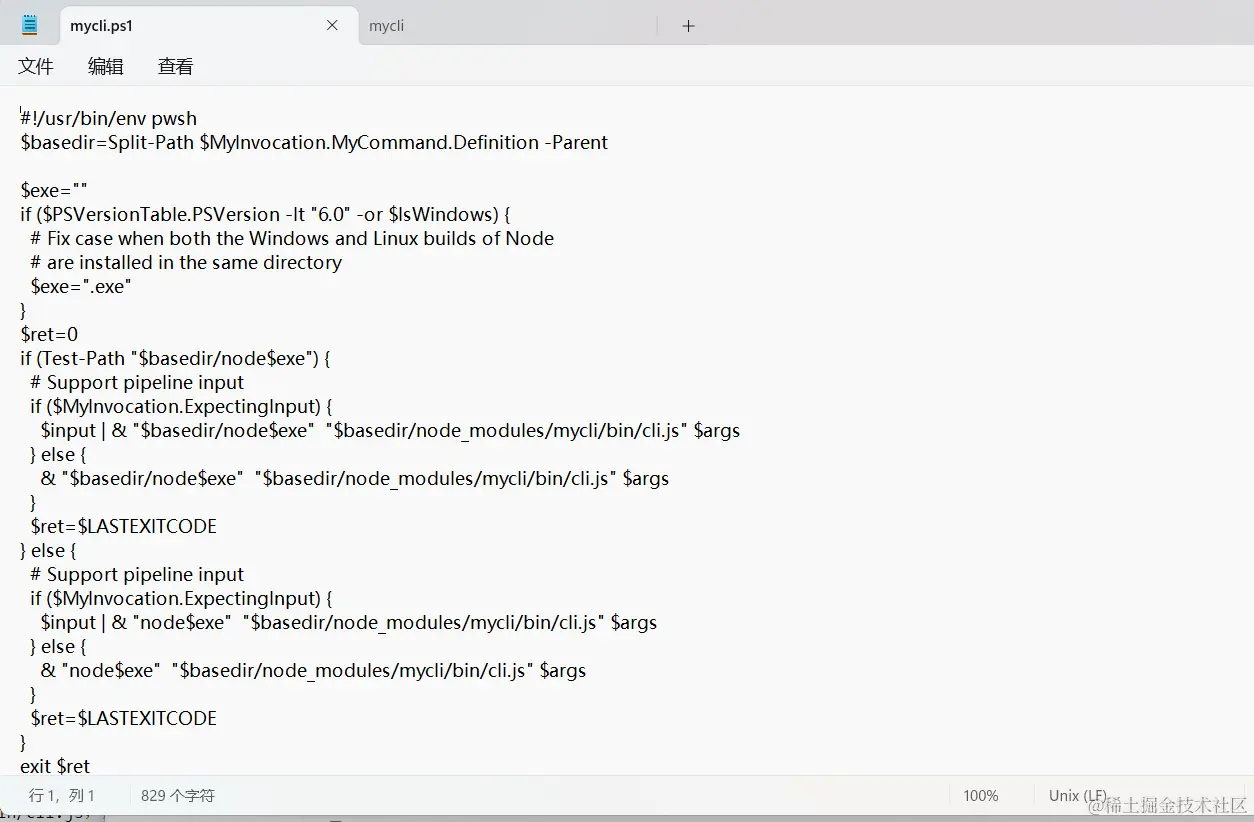Click the line '$exe=""'
Viewport: 1254px width, 822px height.
click(54, 190)
